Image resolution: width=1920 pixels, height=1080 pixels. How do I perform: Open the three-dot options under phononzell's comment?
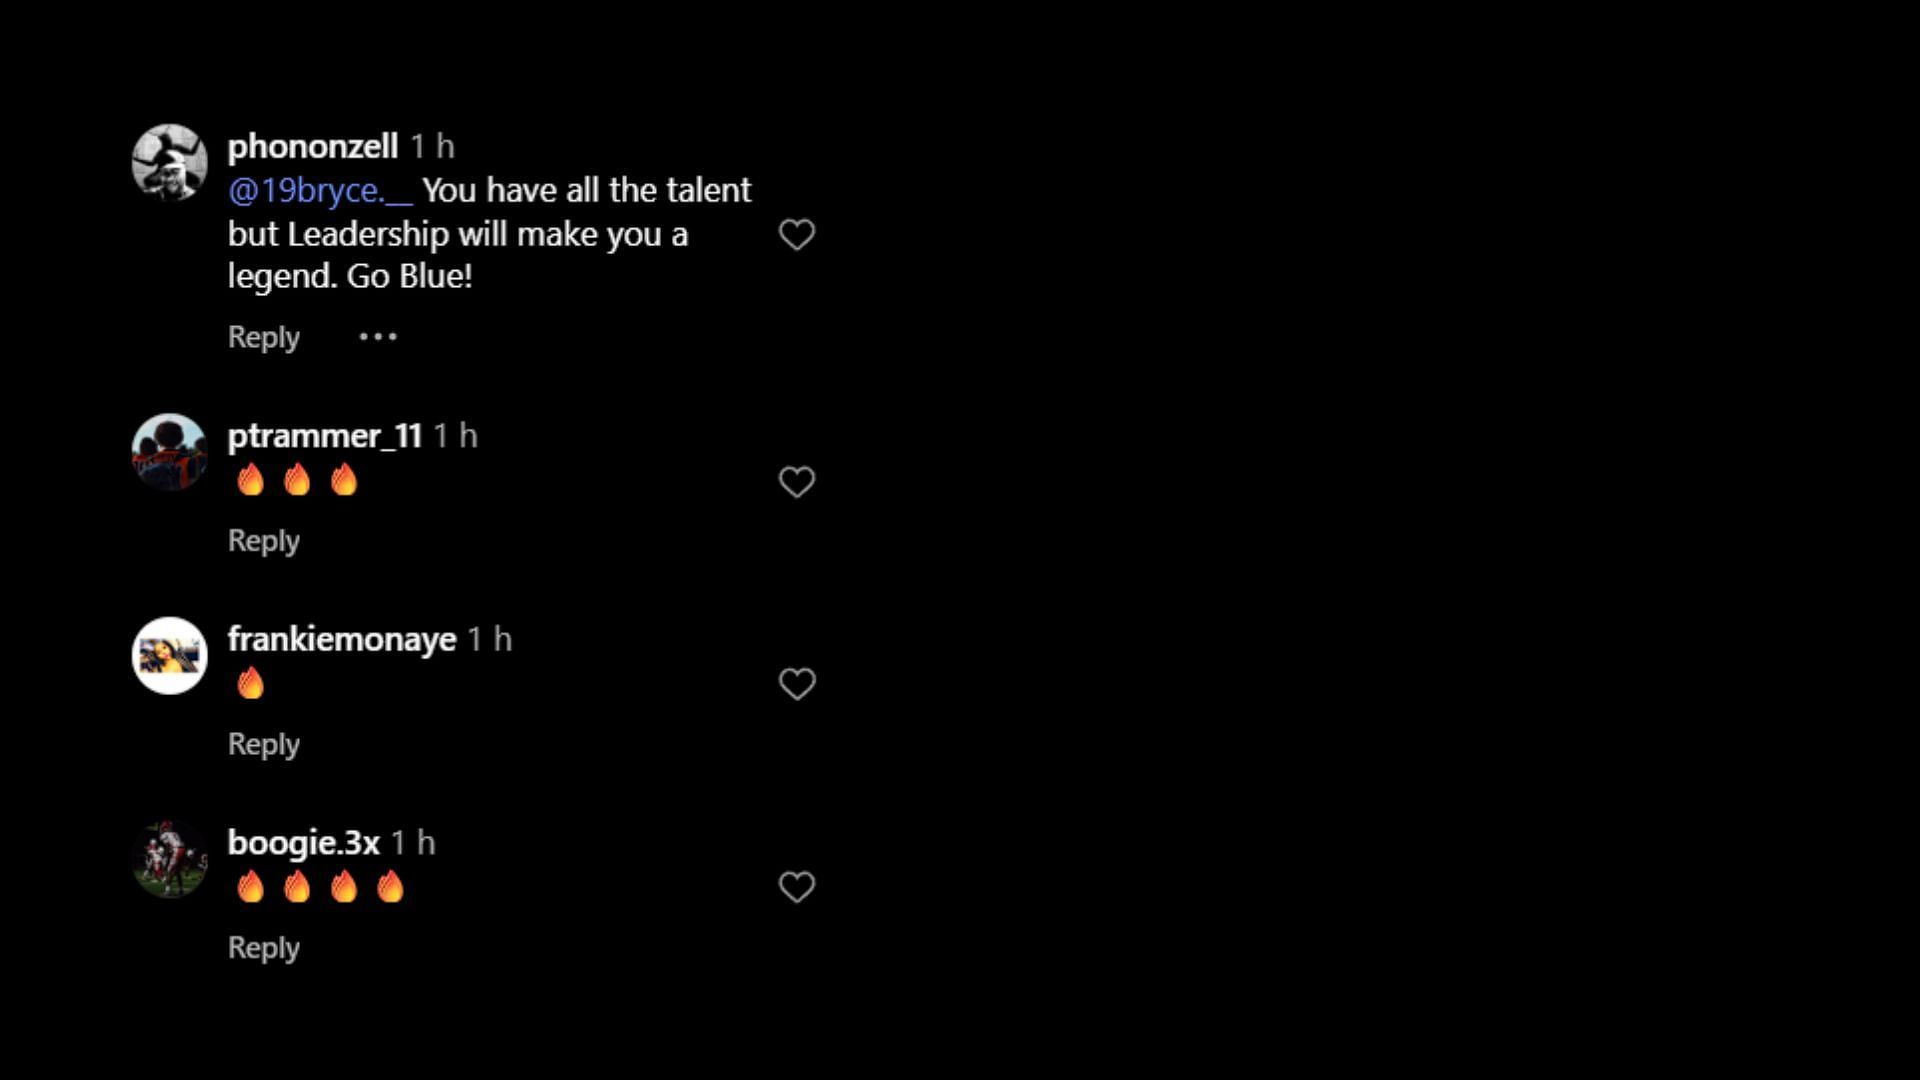tap(378, 337)
